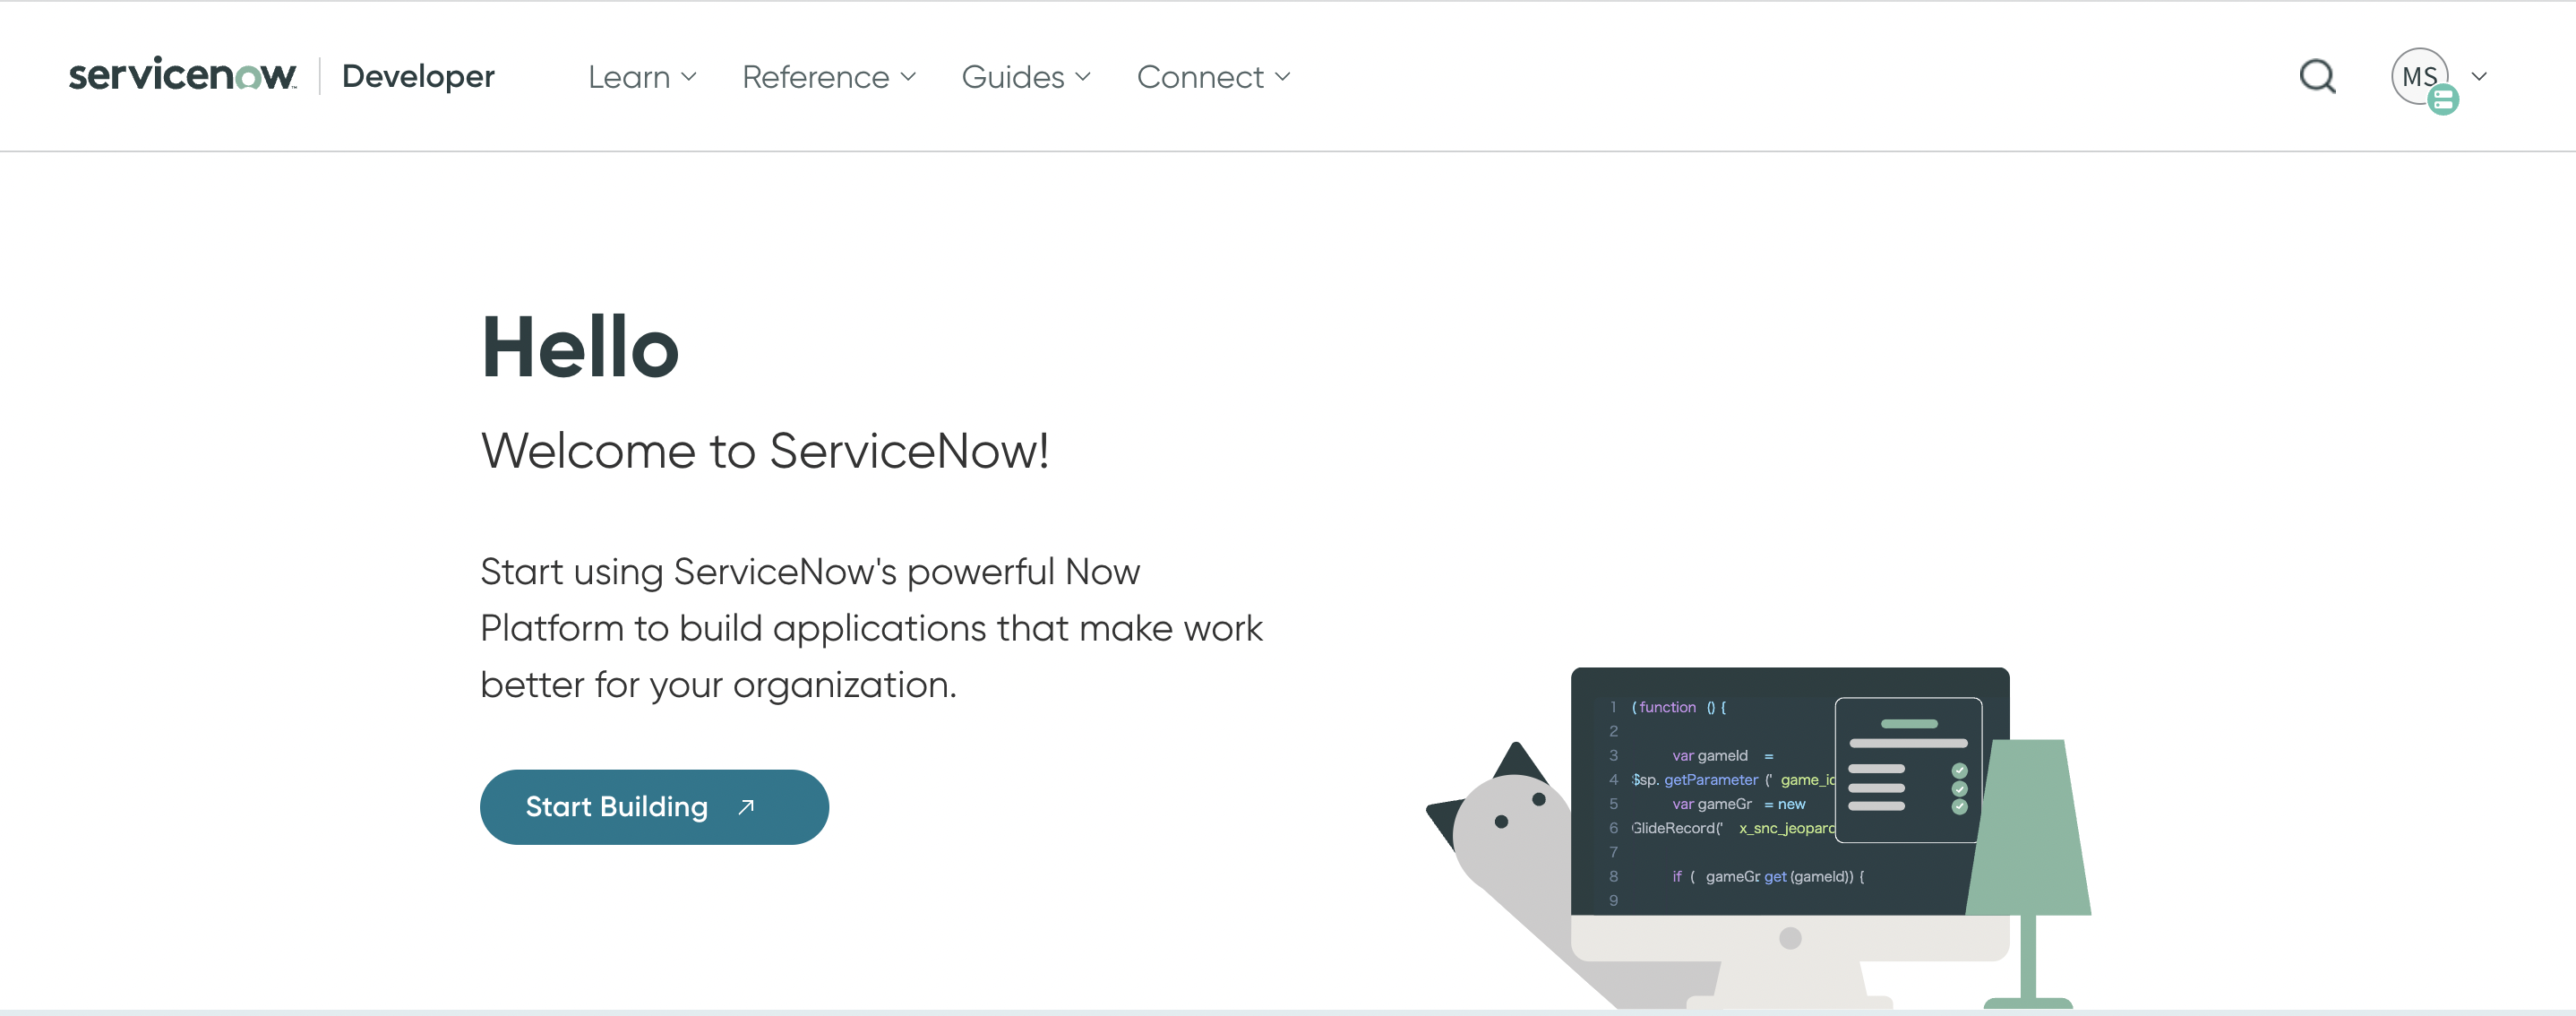Click the ServiceNow logo
2576x1016 pixels.
point(182,76)
